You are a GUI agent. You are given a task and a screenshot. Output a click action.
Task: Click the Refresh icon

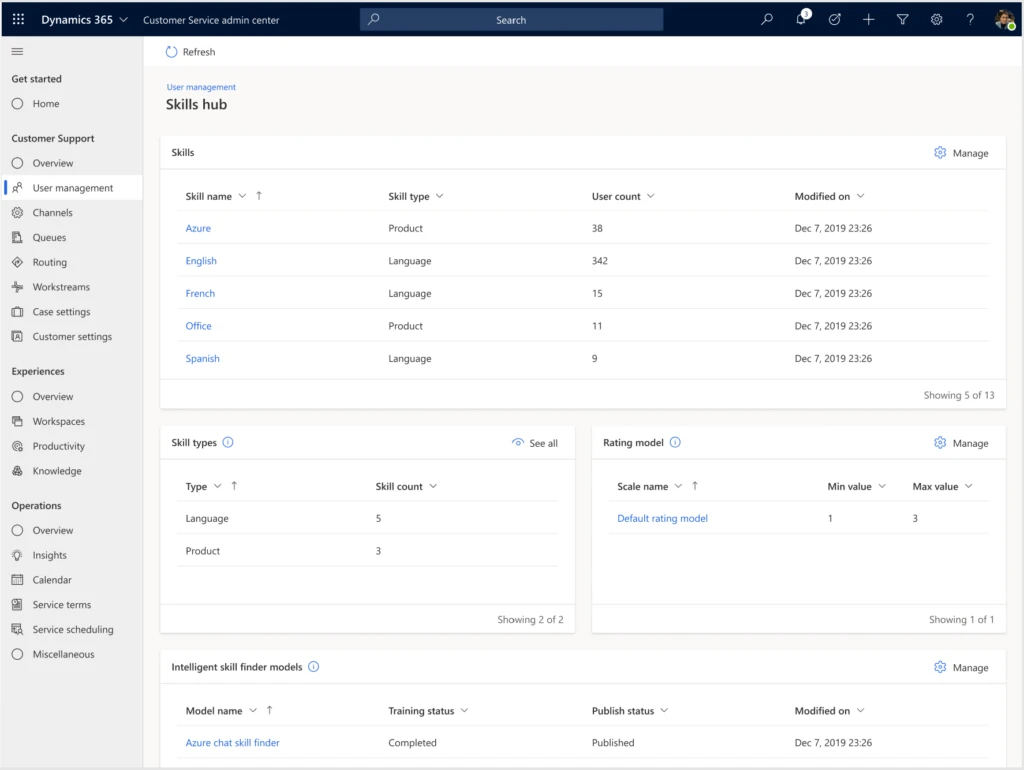171,52
